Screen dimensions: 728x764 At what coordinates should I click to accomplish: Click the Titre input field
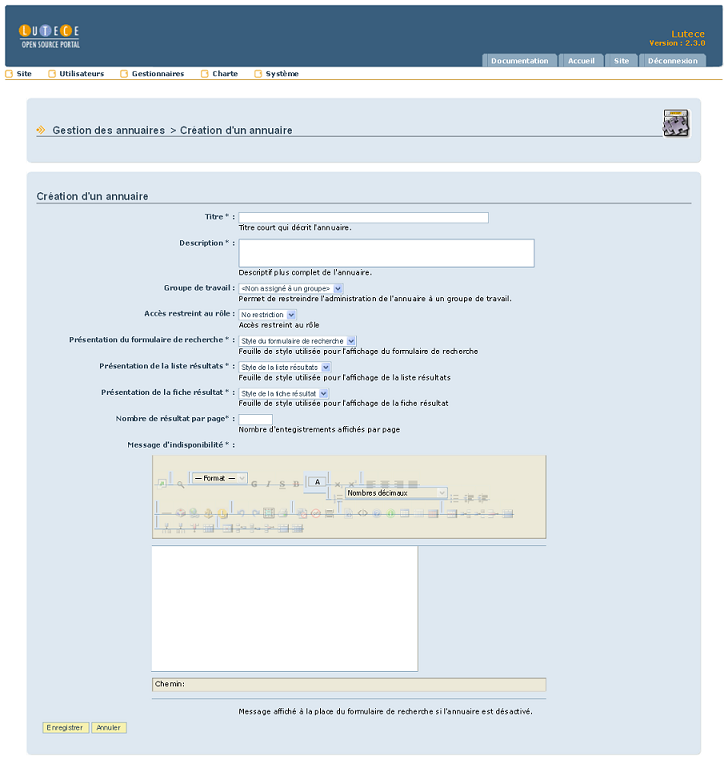click(364, 217)
